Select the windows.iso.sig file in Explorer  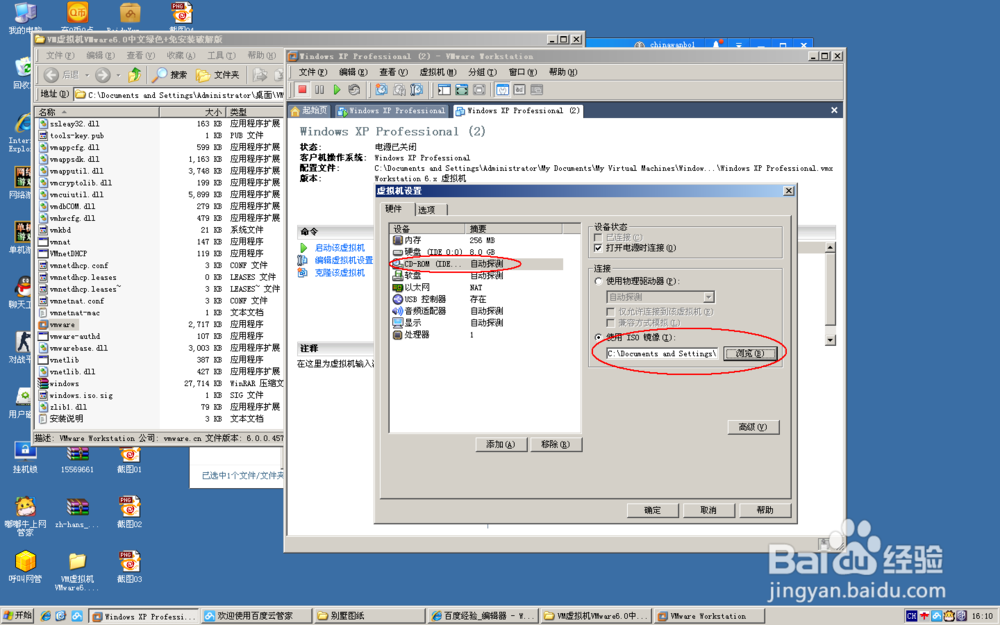81,395
